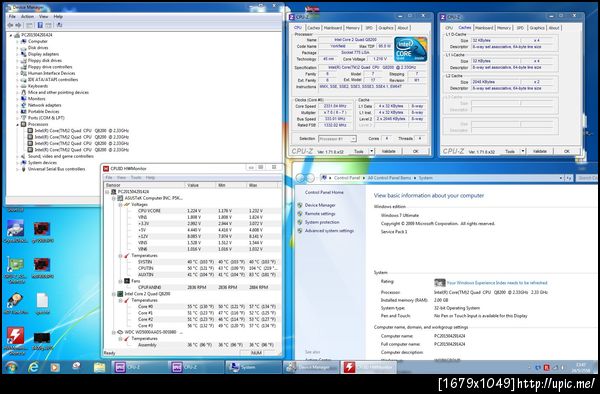Switch to the Memory tab in left CPU-Z window
600x394 pixels.
(x=353, y=28)
